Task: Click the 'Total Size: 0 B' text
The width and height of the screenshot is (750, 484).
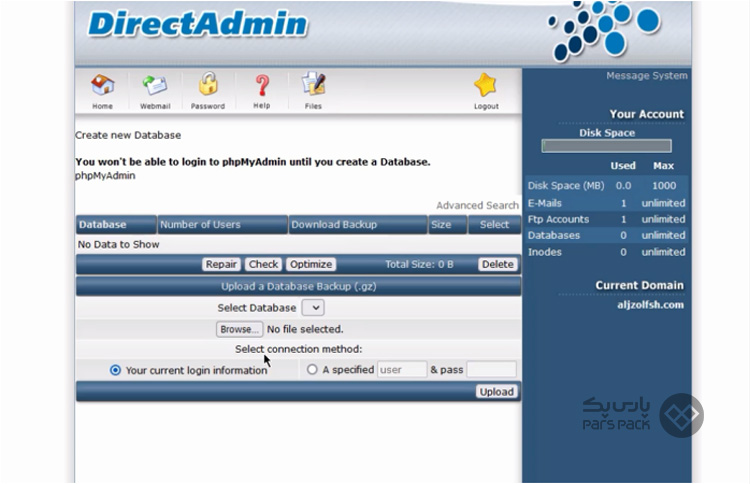Action: (419, 264)
